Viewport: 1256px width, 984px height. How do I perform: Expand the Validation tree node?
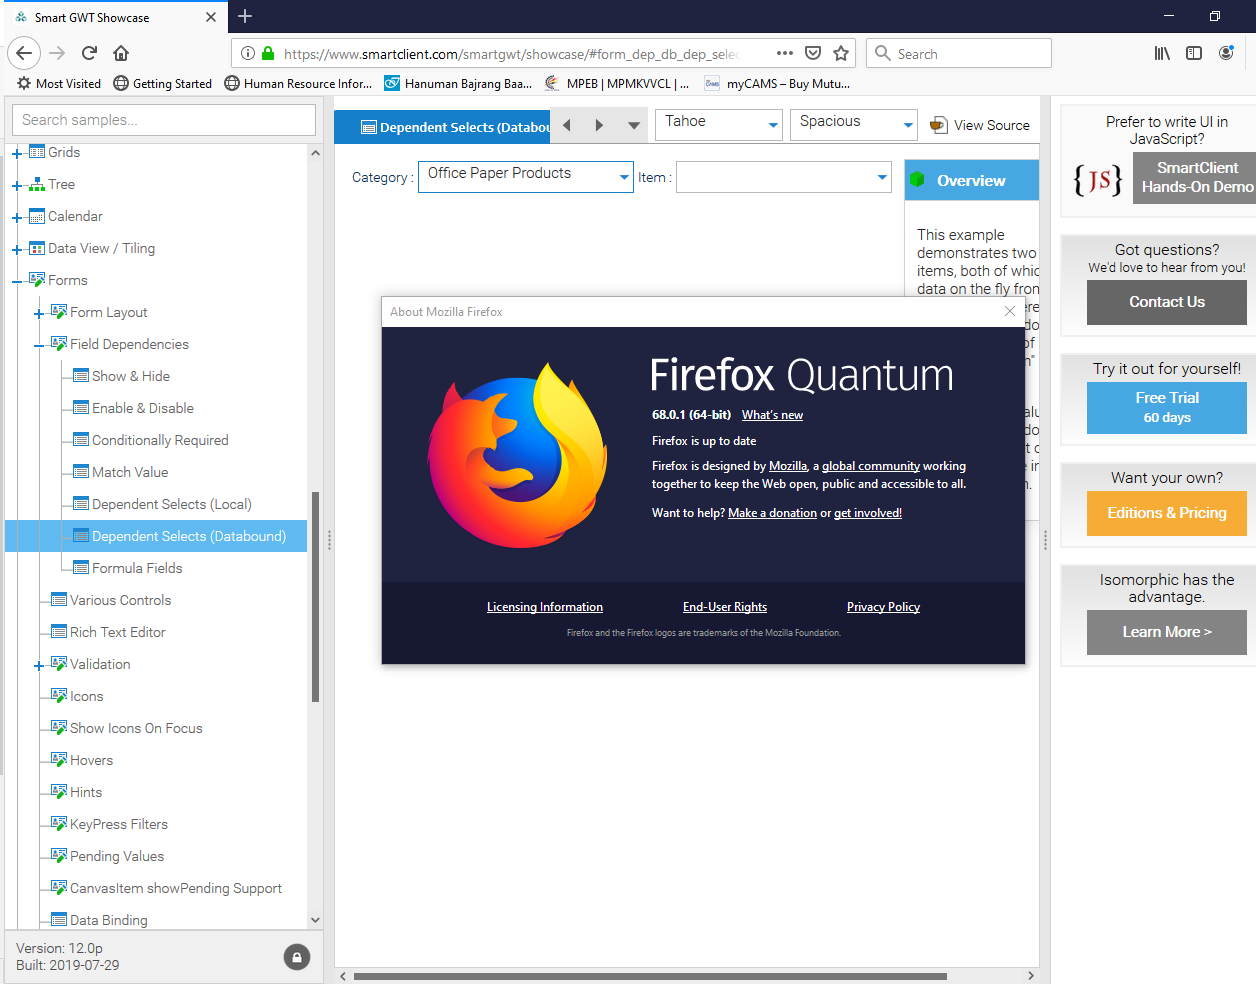point(38,665)
